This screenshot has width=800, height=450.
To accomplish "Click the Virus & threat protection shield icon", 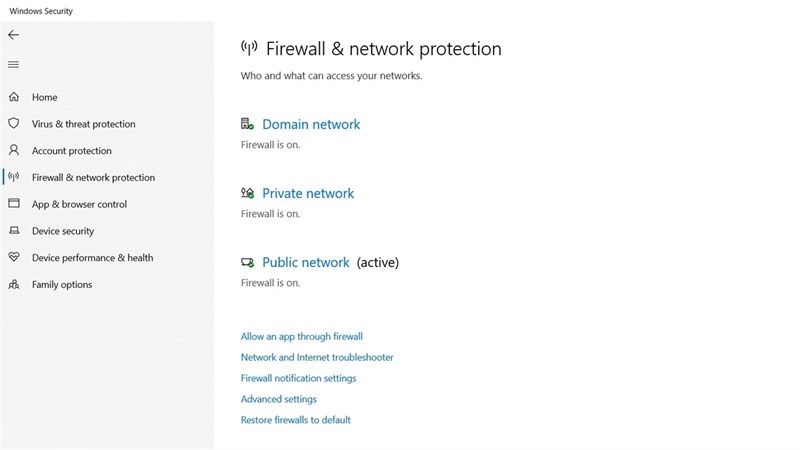I will point(14,123).
